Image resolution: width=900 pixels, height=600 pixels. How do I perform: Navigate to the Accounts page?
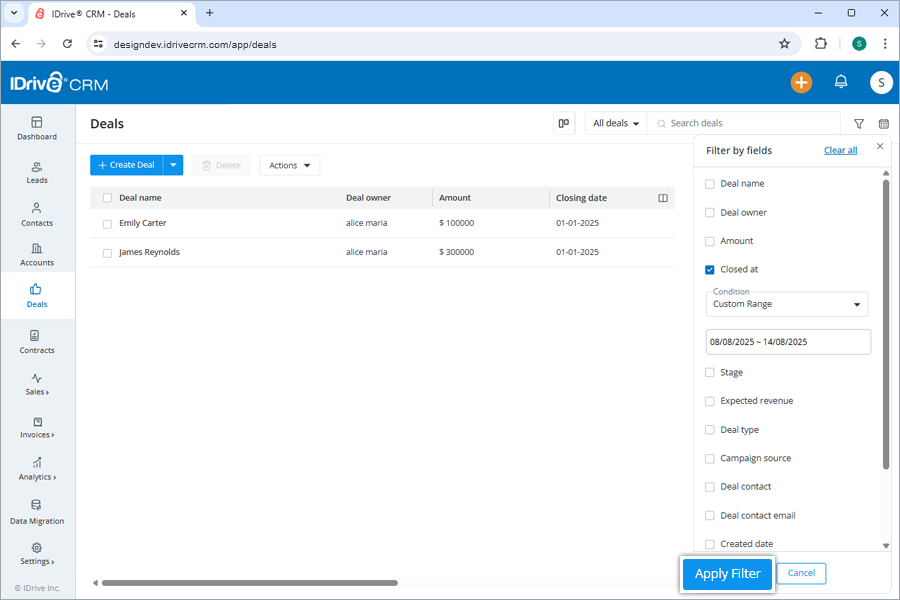pyautogui.click(x=37, y=256)
